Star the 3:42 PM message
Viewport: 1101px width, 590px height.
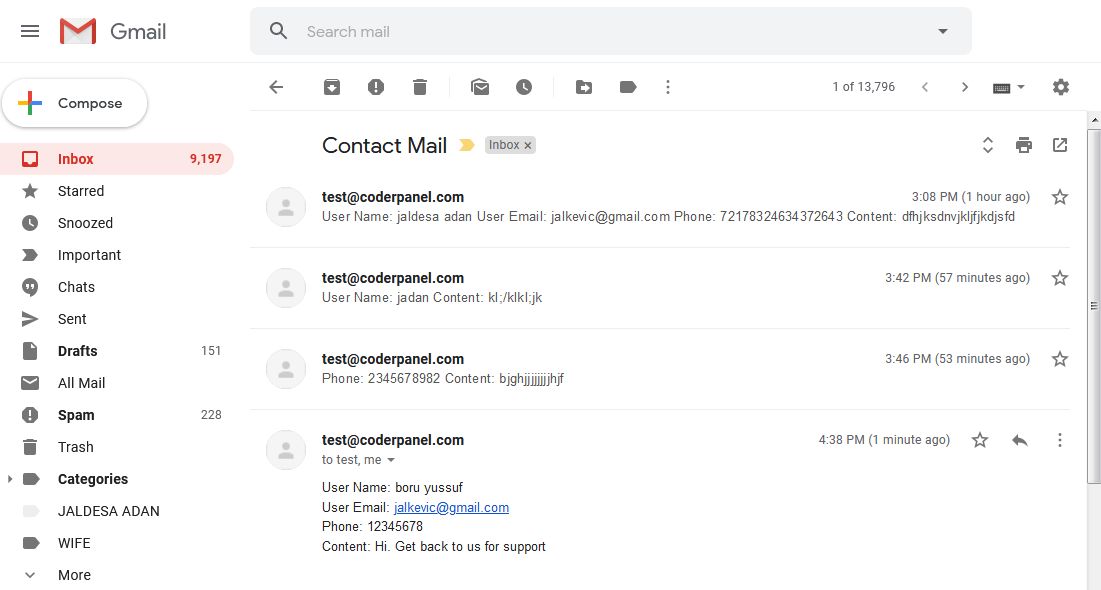pos(1060,278)
